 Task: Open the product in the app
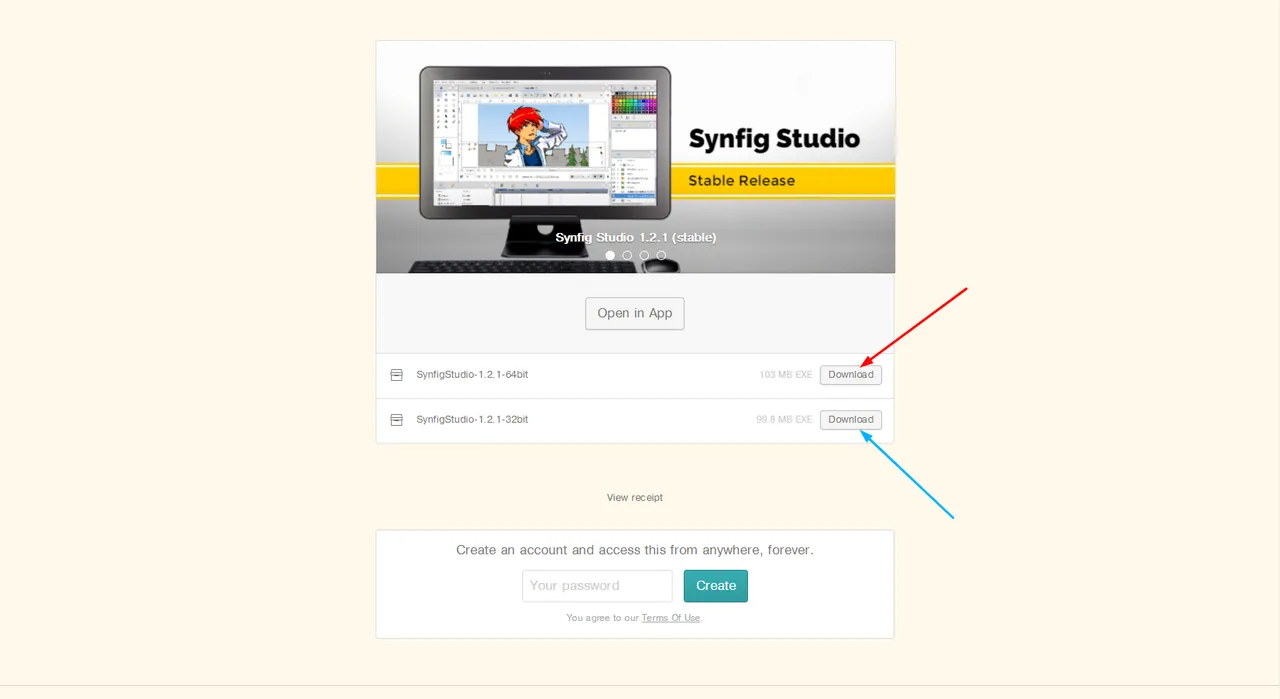[x=635, y=313]
